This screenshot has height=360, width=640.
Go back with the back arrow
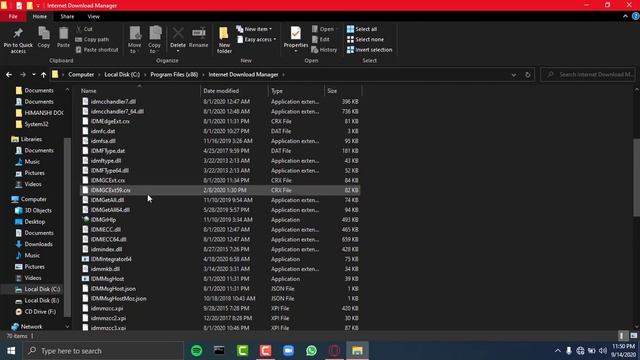[x=9, y=75]
